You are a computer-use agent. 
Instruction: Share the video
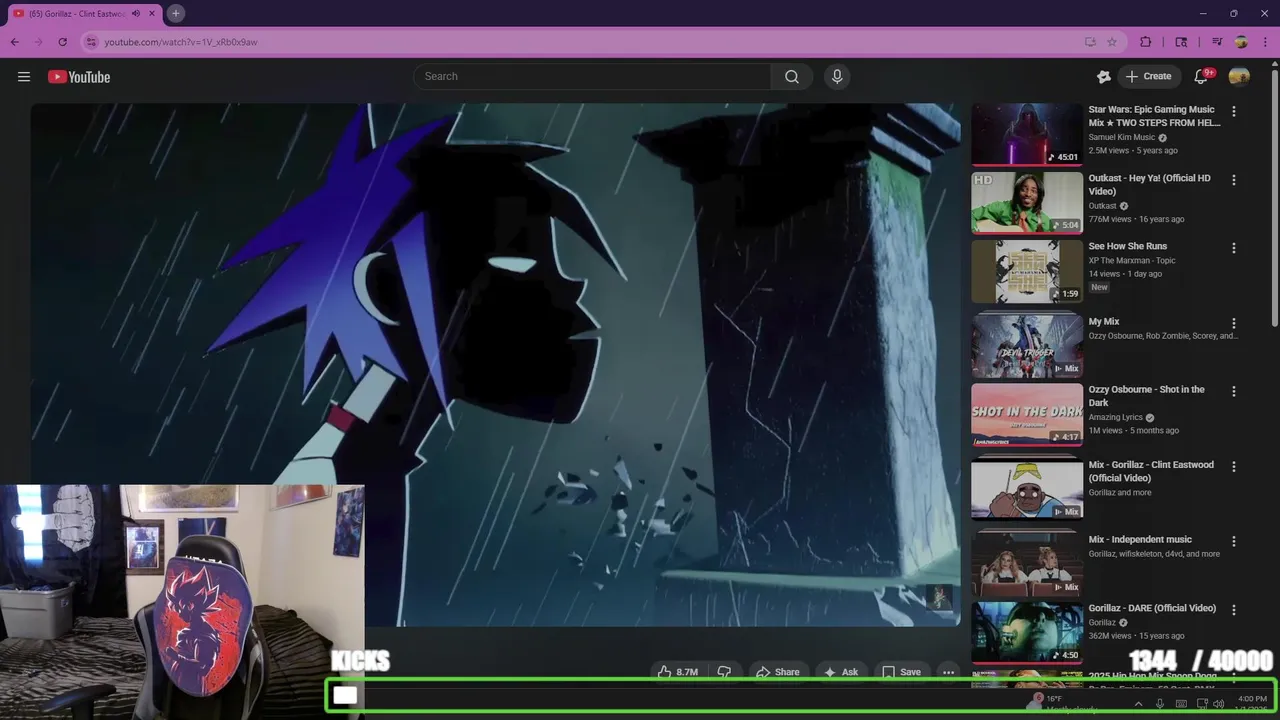click(777, 672)
